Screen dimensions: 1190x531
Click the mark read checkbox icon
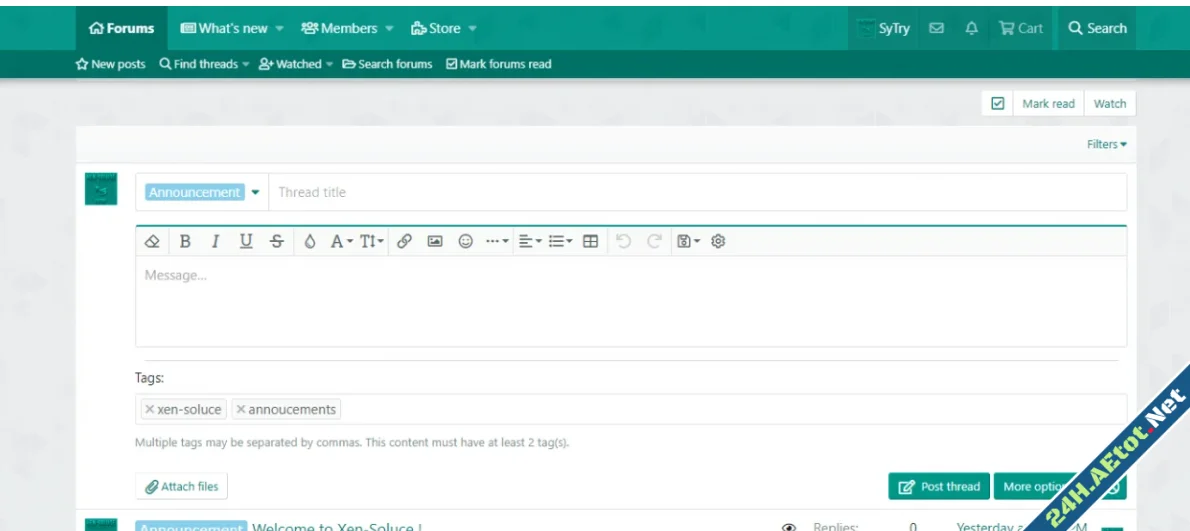point(997,104)
